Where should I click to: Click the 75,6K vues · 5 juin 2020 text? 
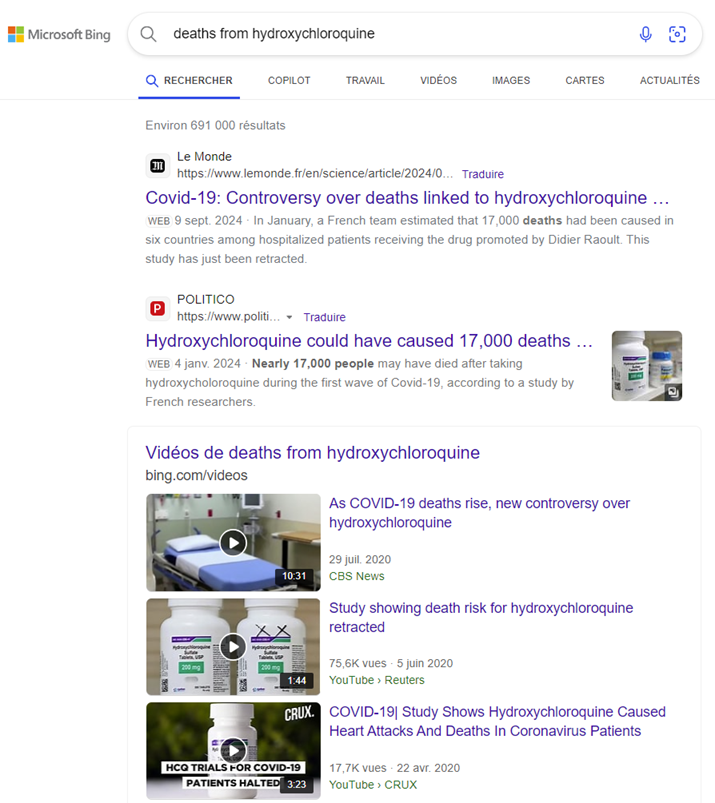coord(391,663)
